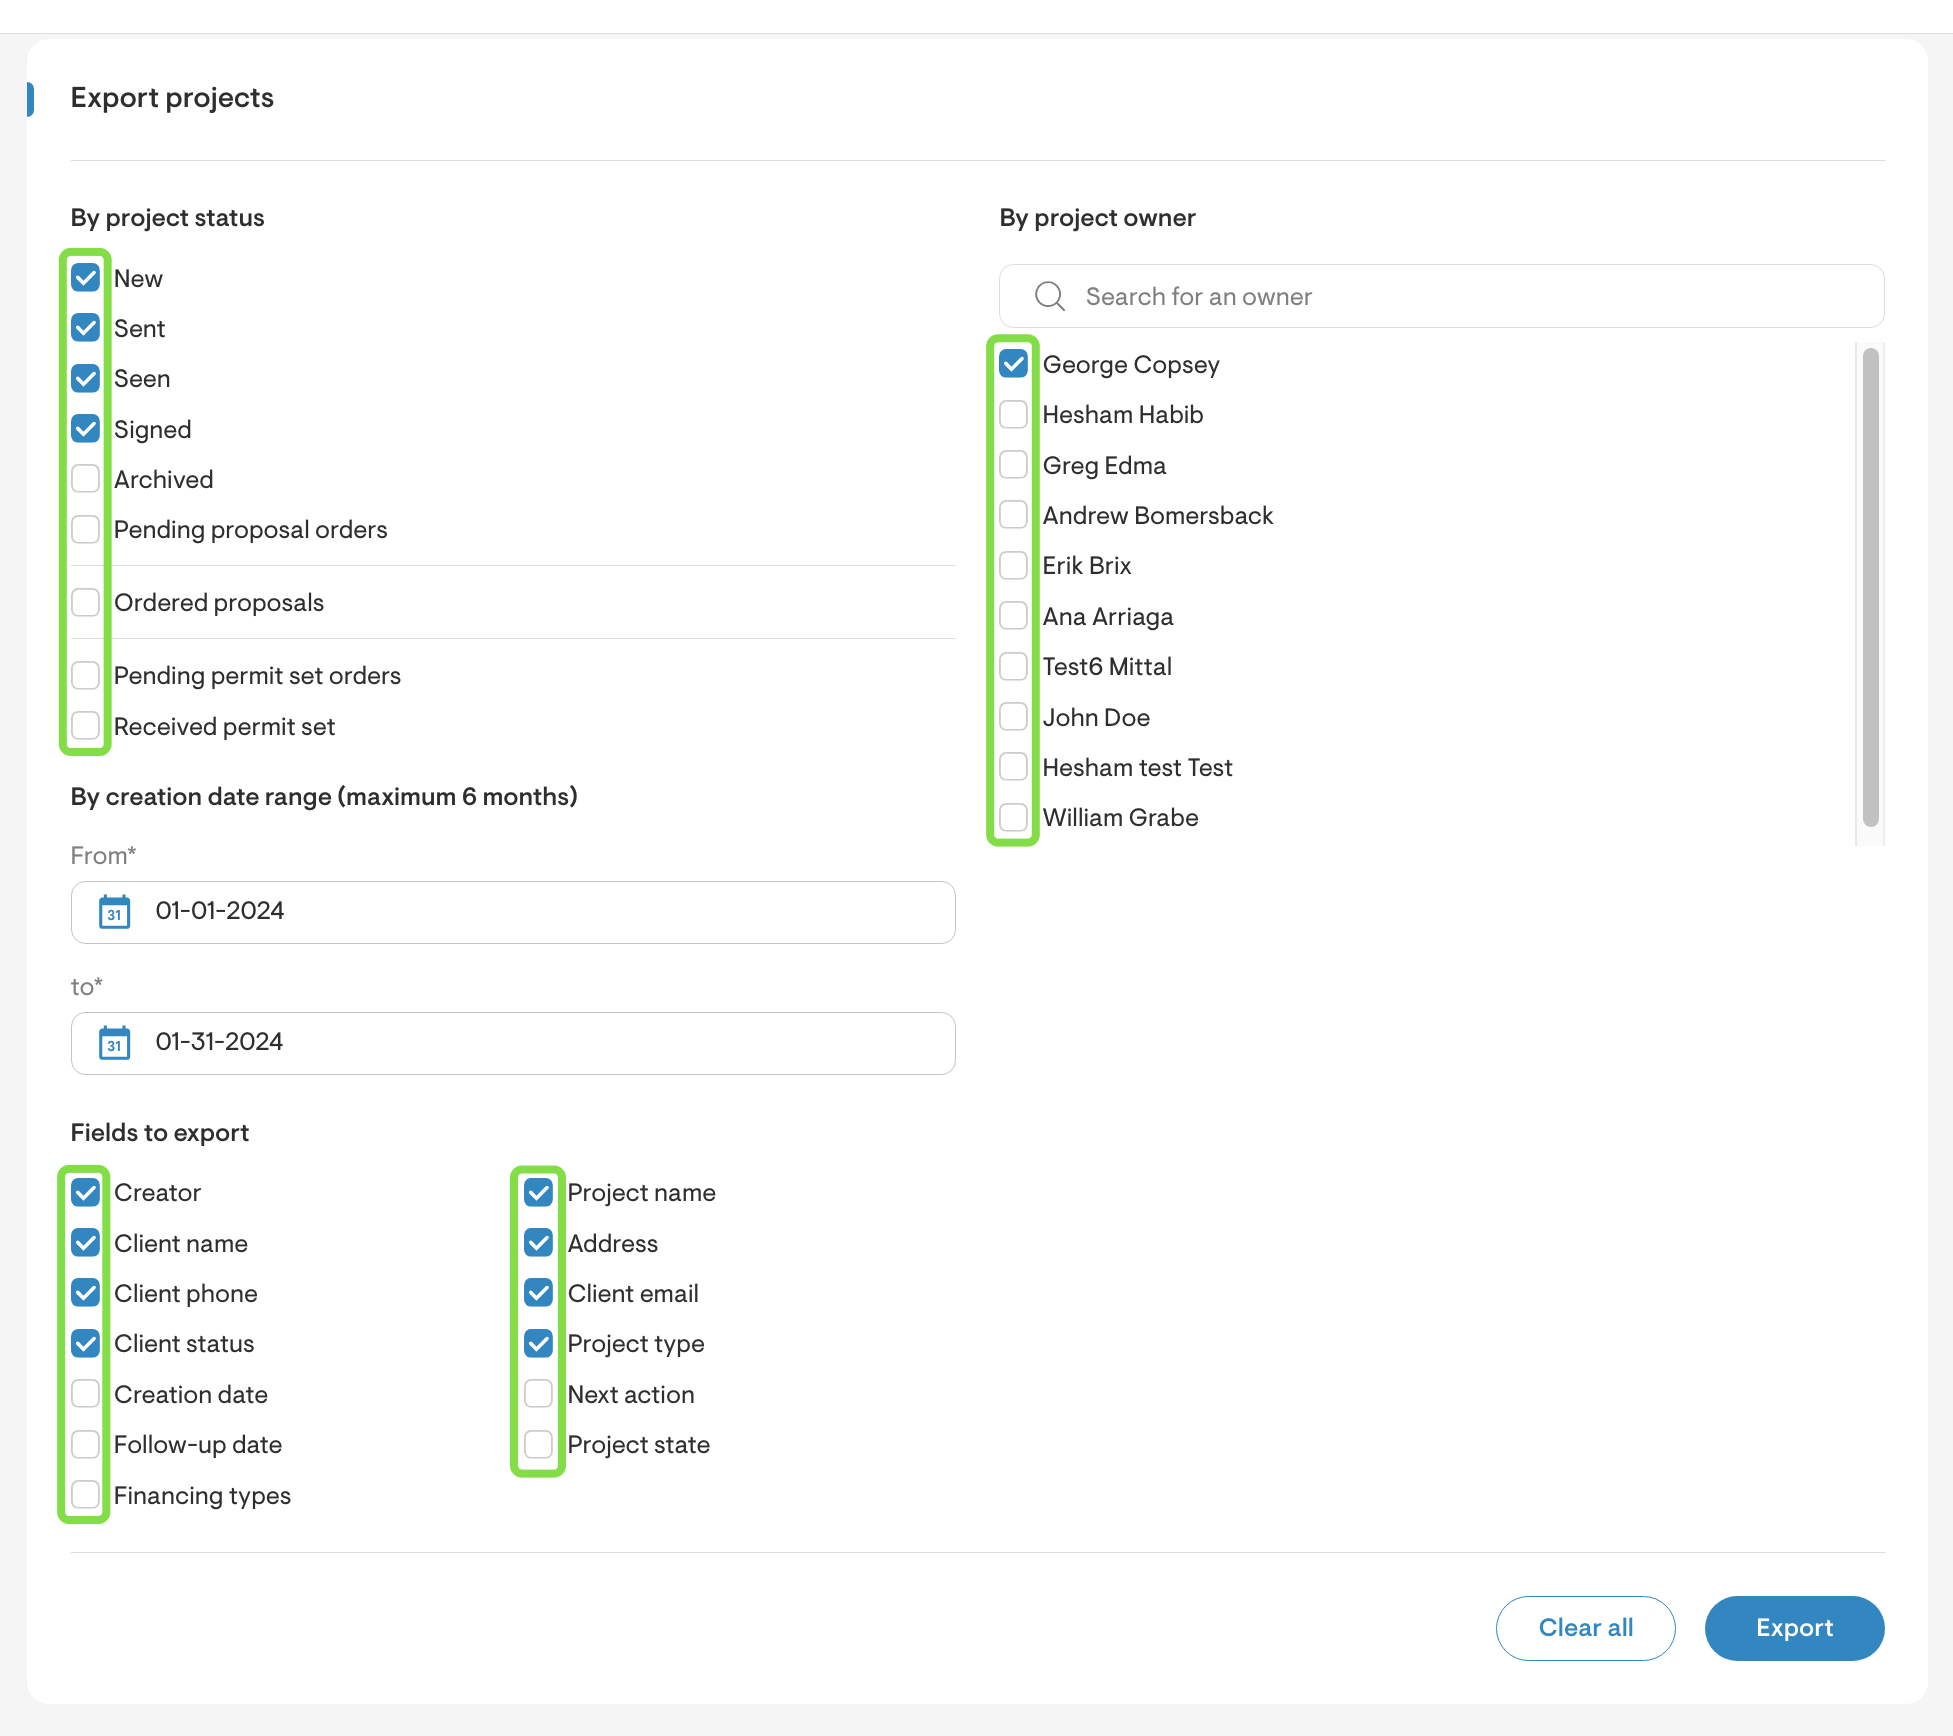Check the Pending proposal orders option
Image resolution: width=1953 pixels, height=1736 pixels.
point(85,529)
